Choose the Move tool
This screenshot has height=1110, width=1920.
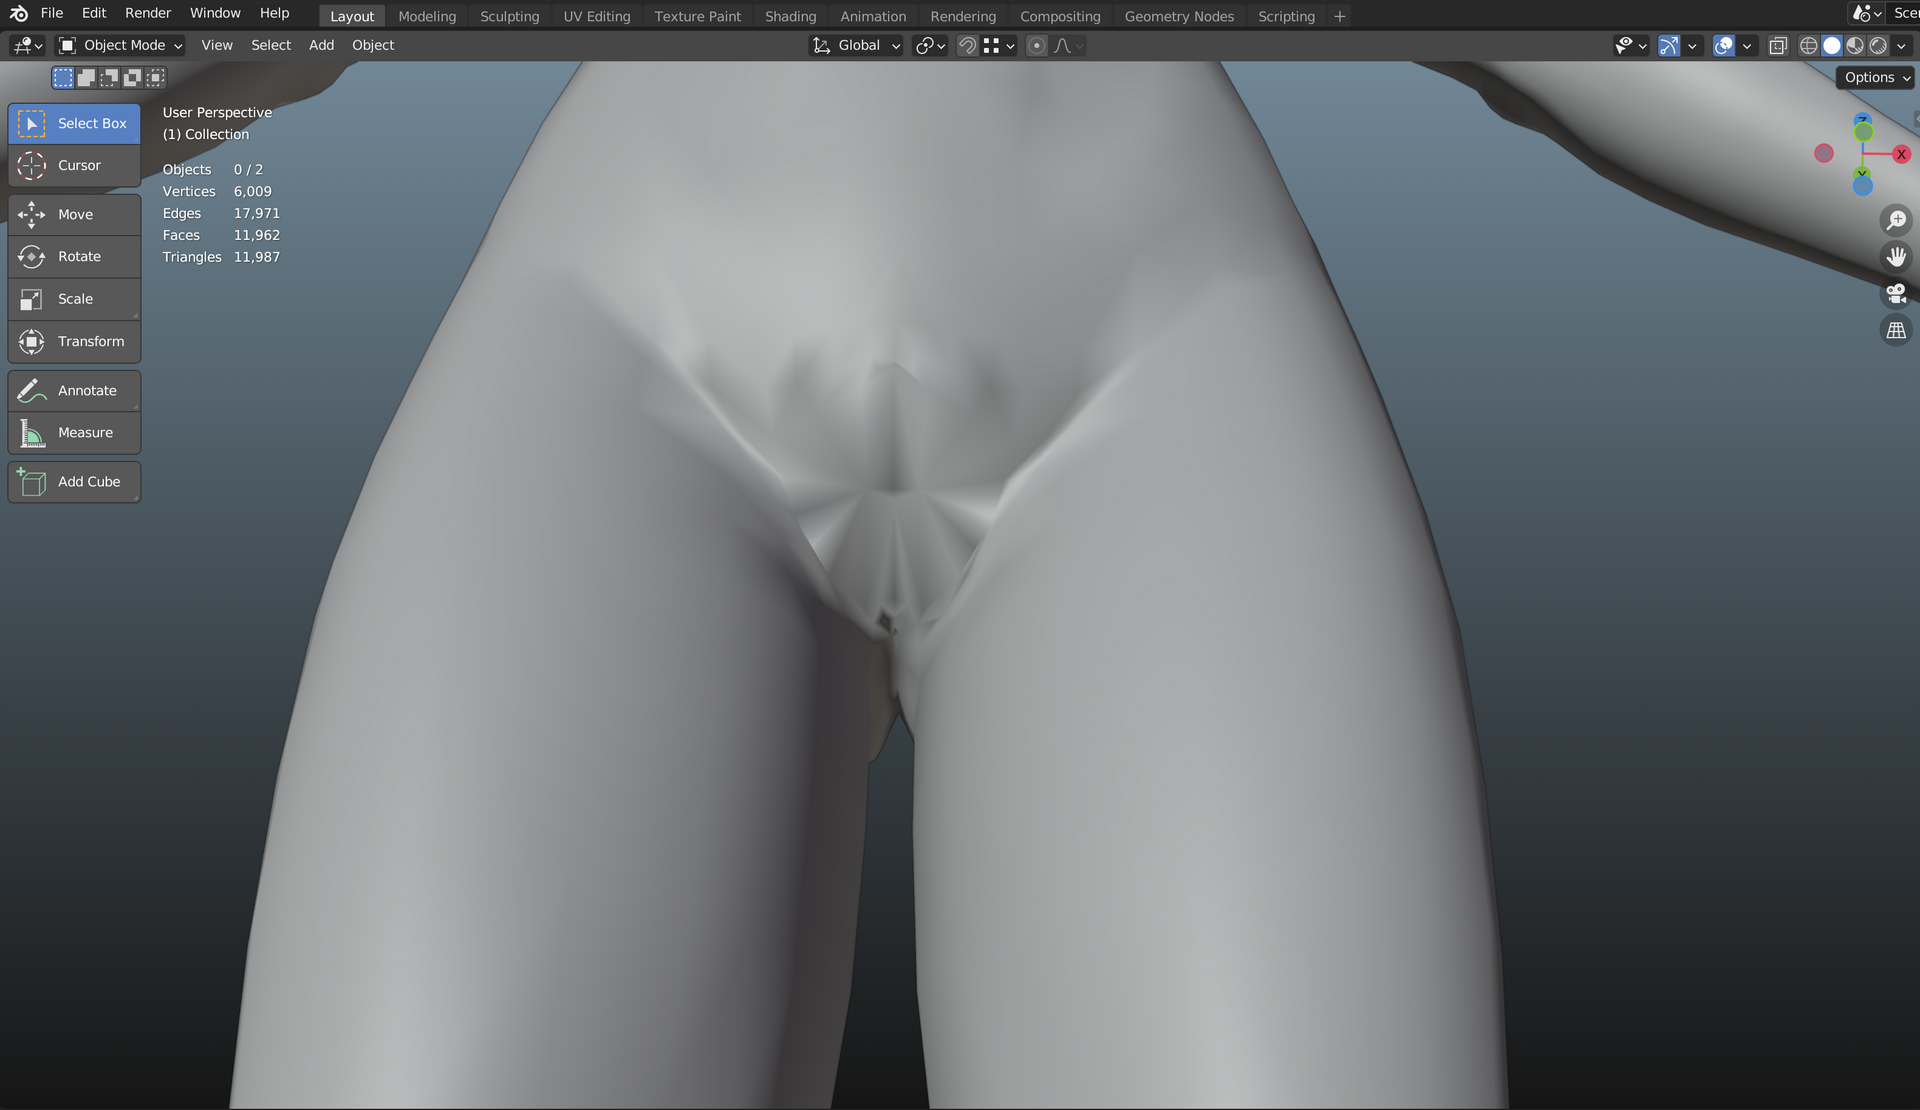(x=74, y=214)
